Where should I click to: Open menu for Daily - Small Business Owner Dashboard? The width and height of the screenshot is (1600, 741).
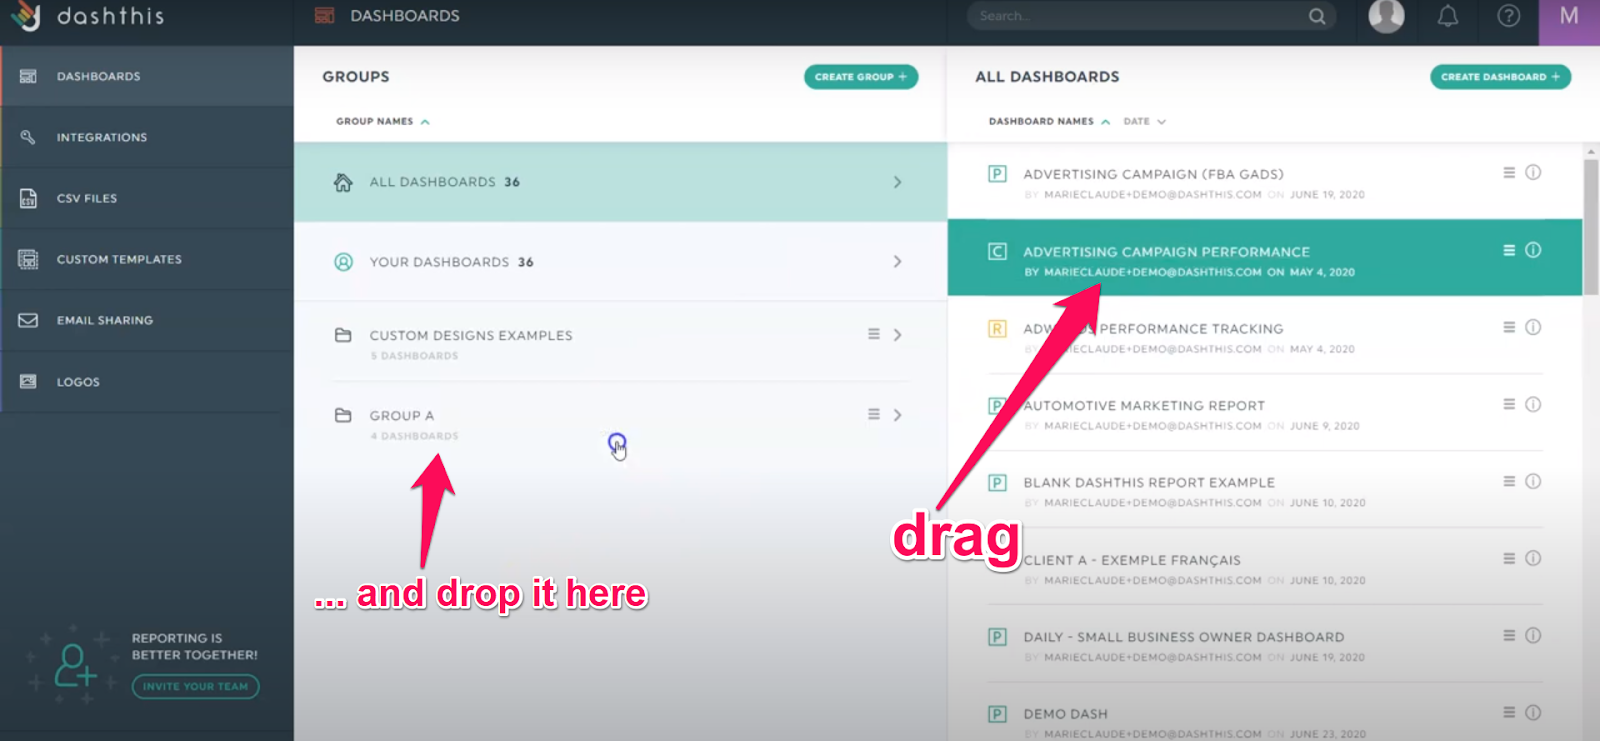(x=1509, y=635)
